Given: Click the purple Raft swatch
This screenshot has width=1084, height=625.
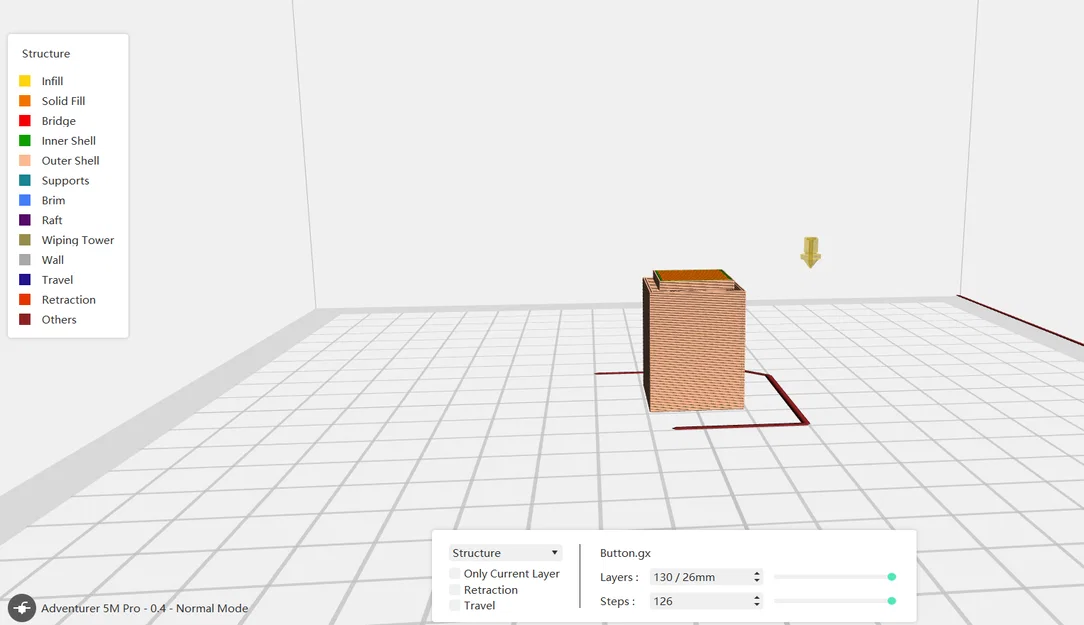Looking at the screenshot, I should tap(25, 220).
